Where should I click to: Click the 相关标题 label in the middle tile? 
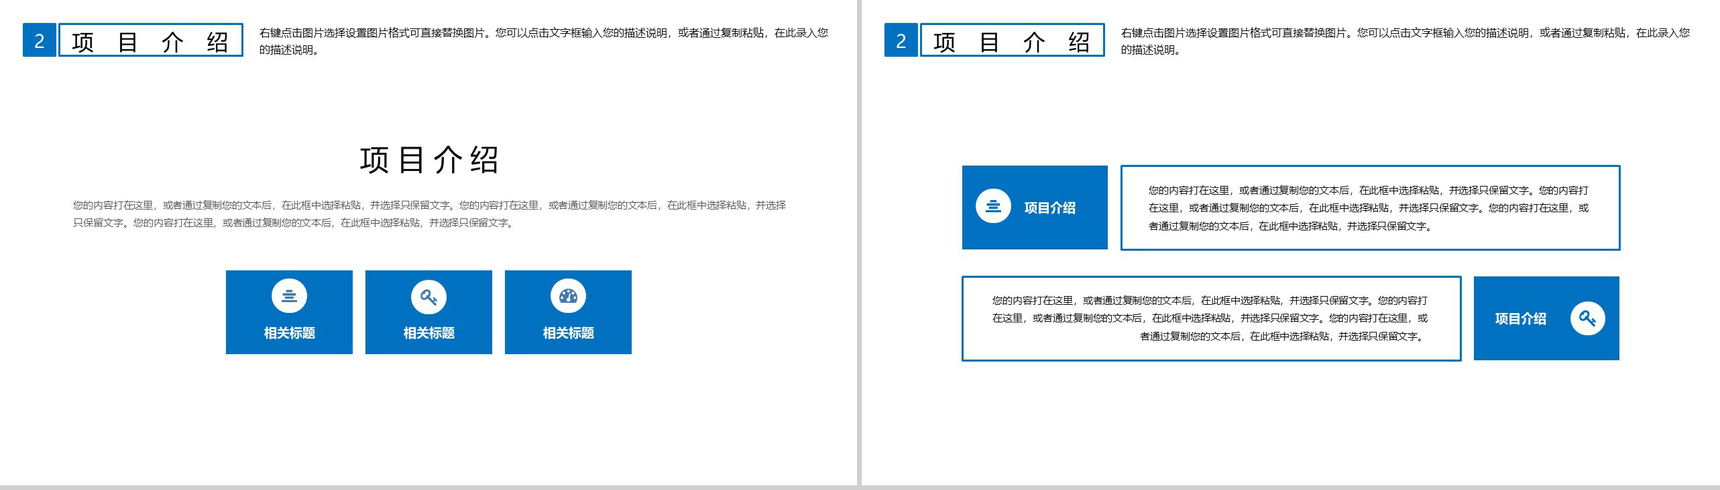point(428,333)
